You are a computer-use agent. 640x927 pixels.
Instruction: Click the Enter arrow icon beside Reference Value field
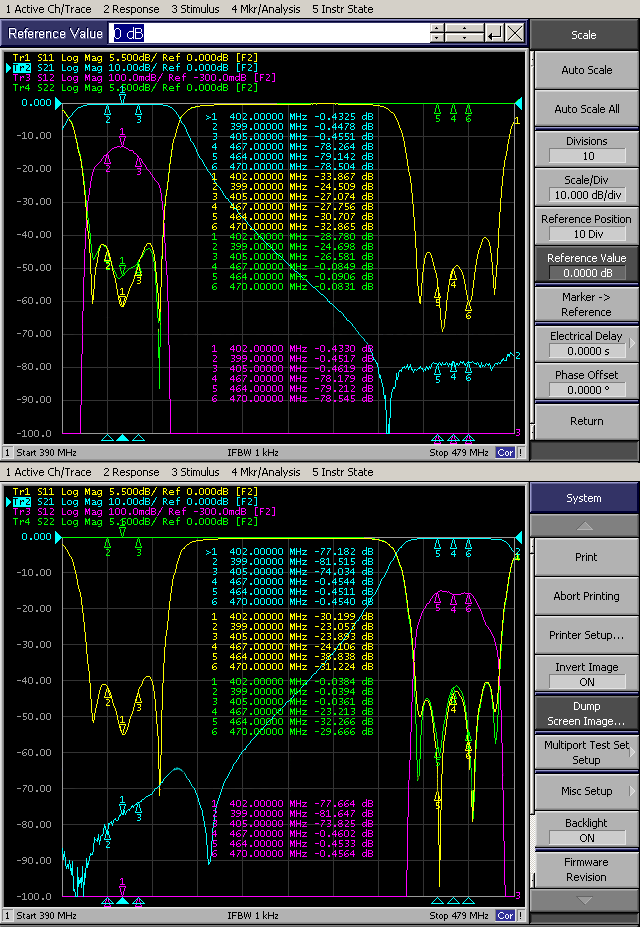pos(494,33)
